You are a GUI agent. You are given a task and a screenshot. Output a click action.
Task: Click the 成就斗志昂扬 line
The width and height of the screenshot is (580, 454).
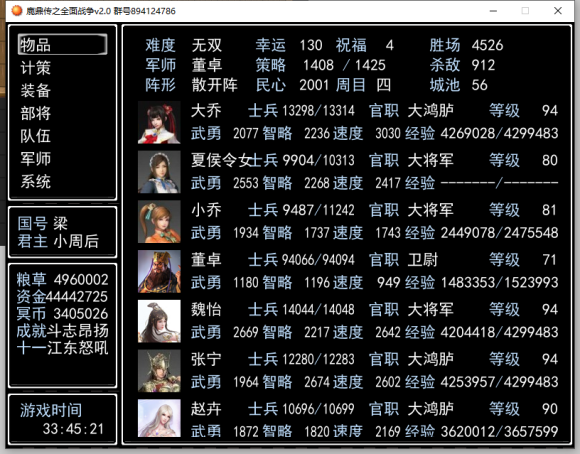(63, 330)
